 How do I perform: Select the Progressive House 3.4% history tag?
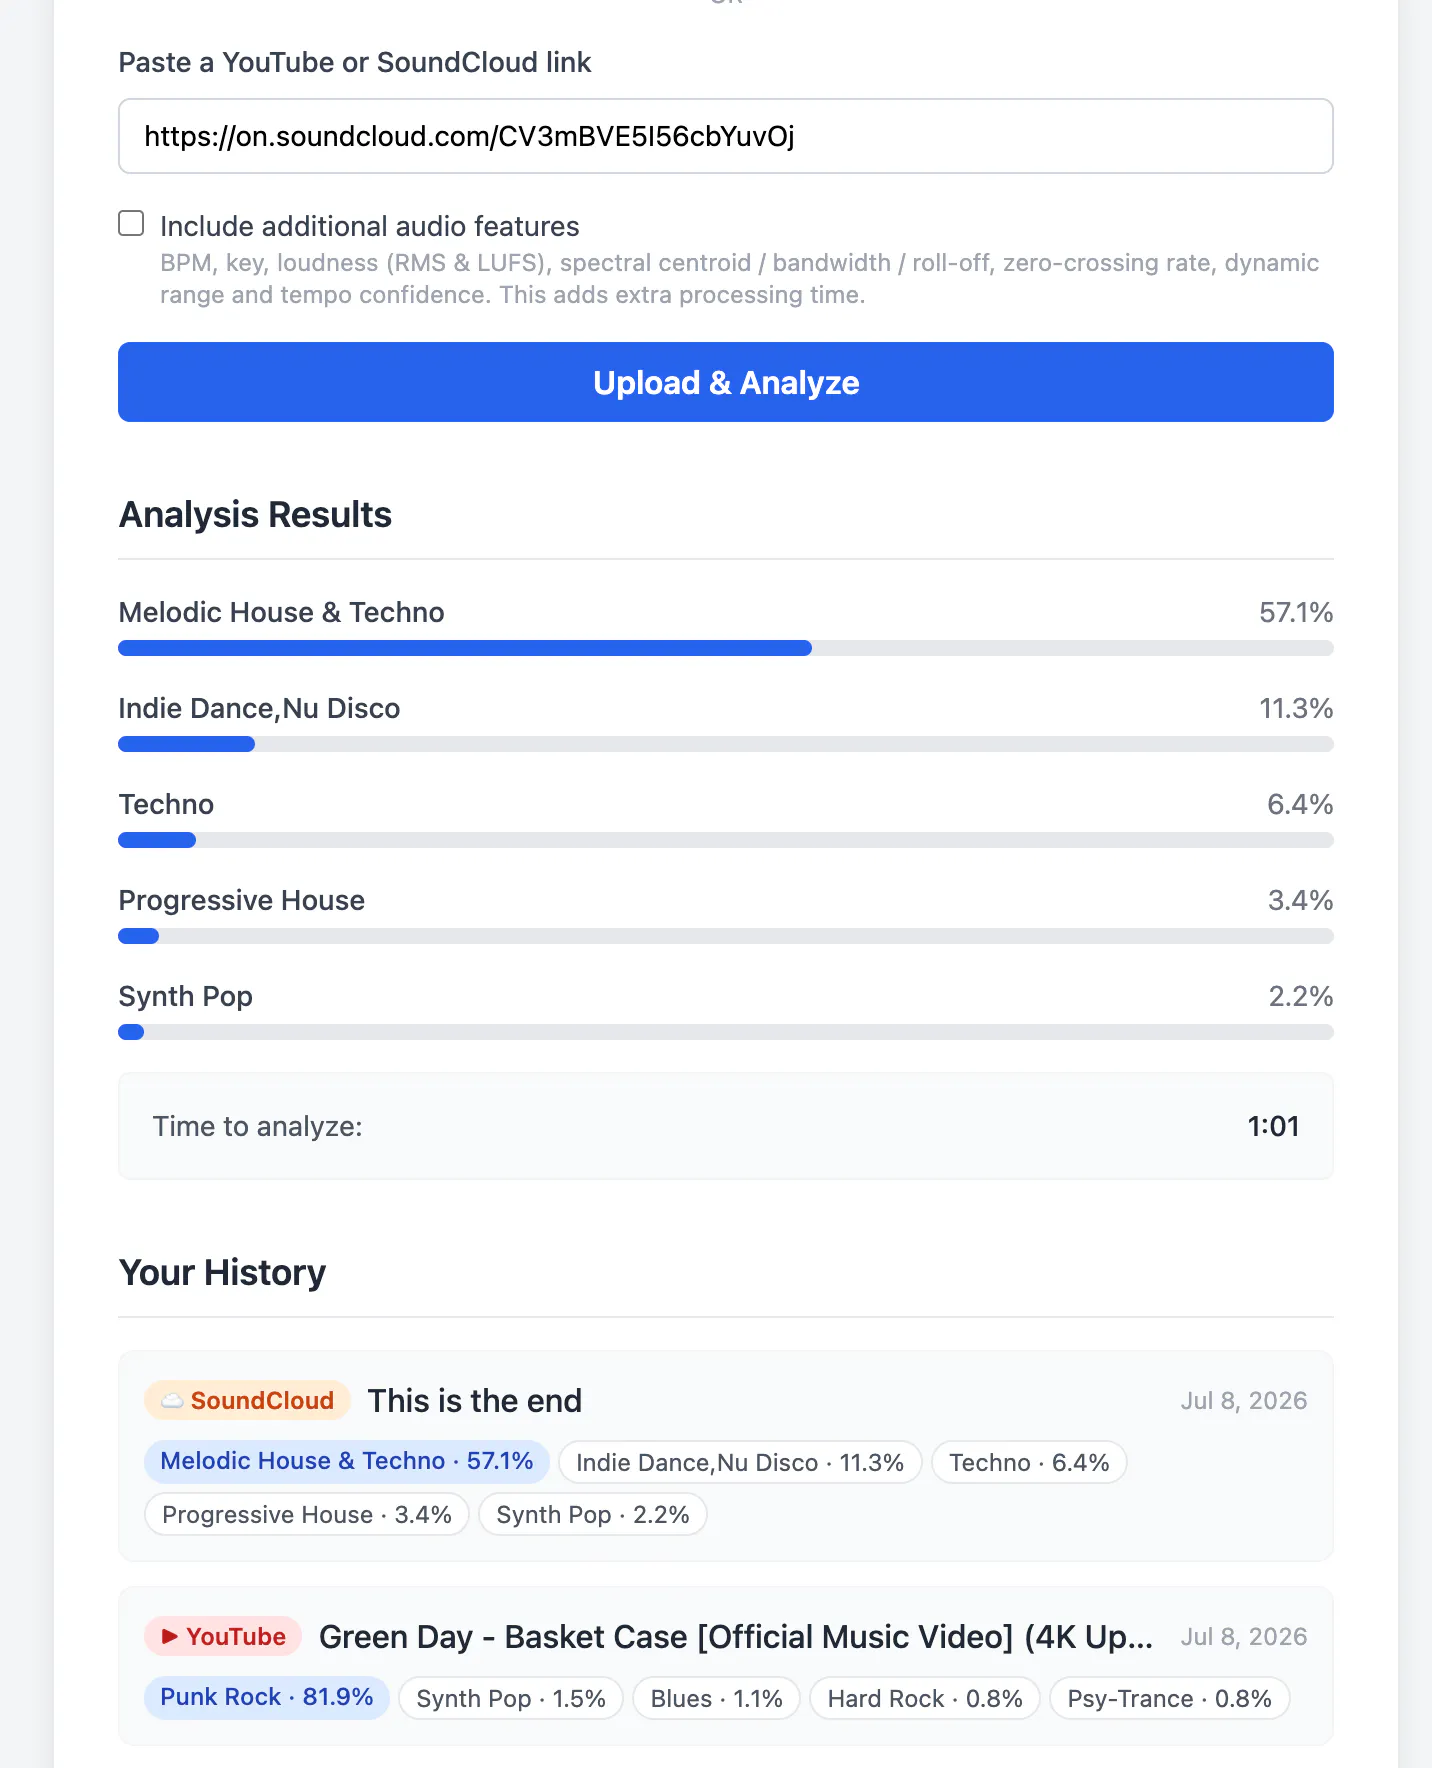(x=307, y=1514)
